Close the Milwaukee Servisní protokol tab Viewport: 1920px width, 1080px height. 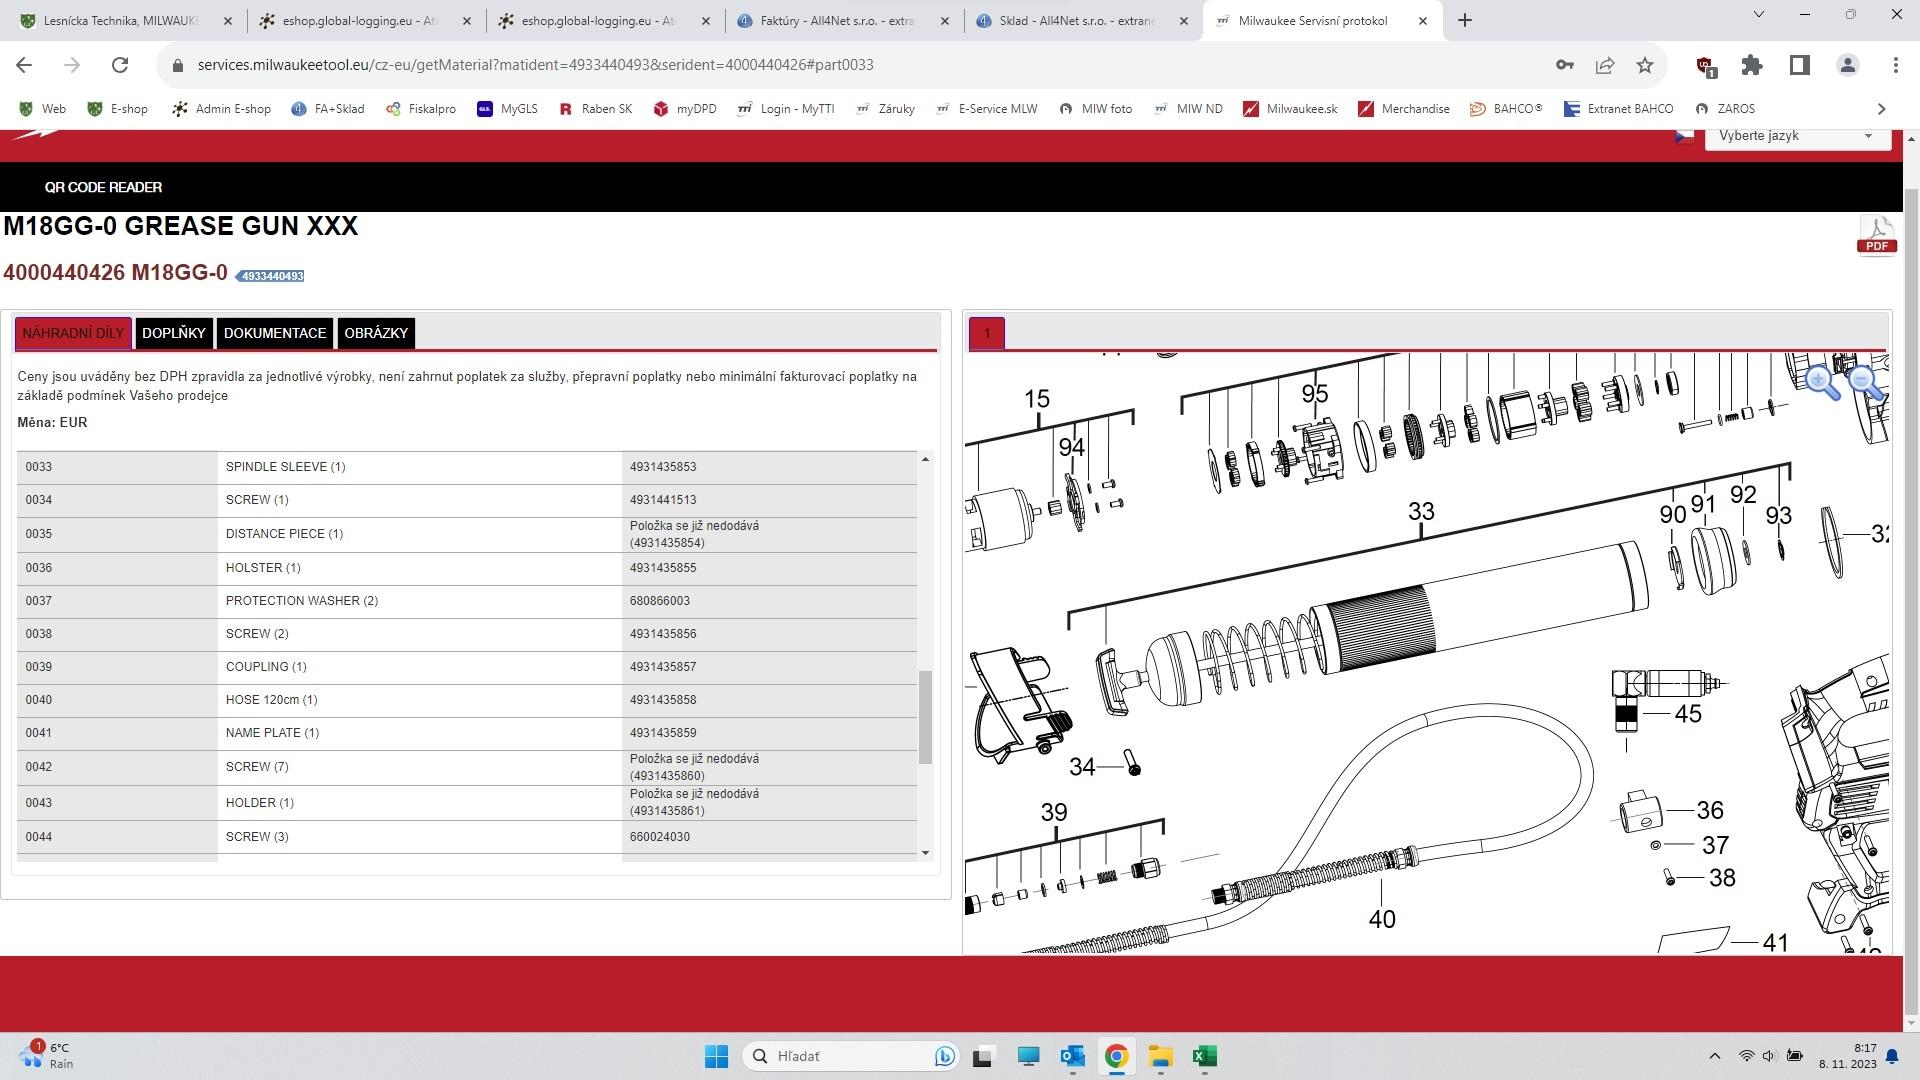(1423, 20)
